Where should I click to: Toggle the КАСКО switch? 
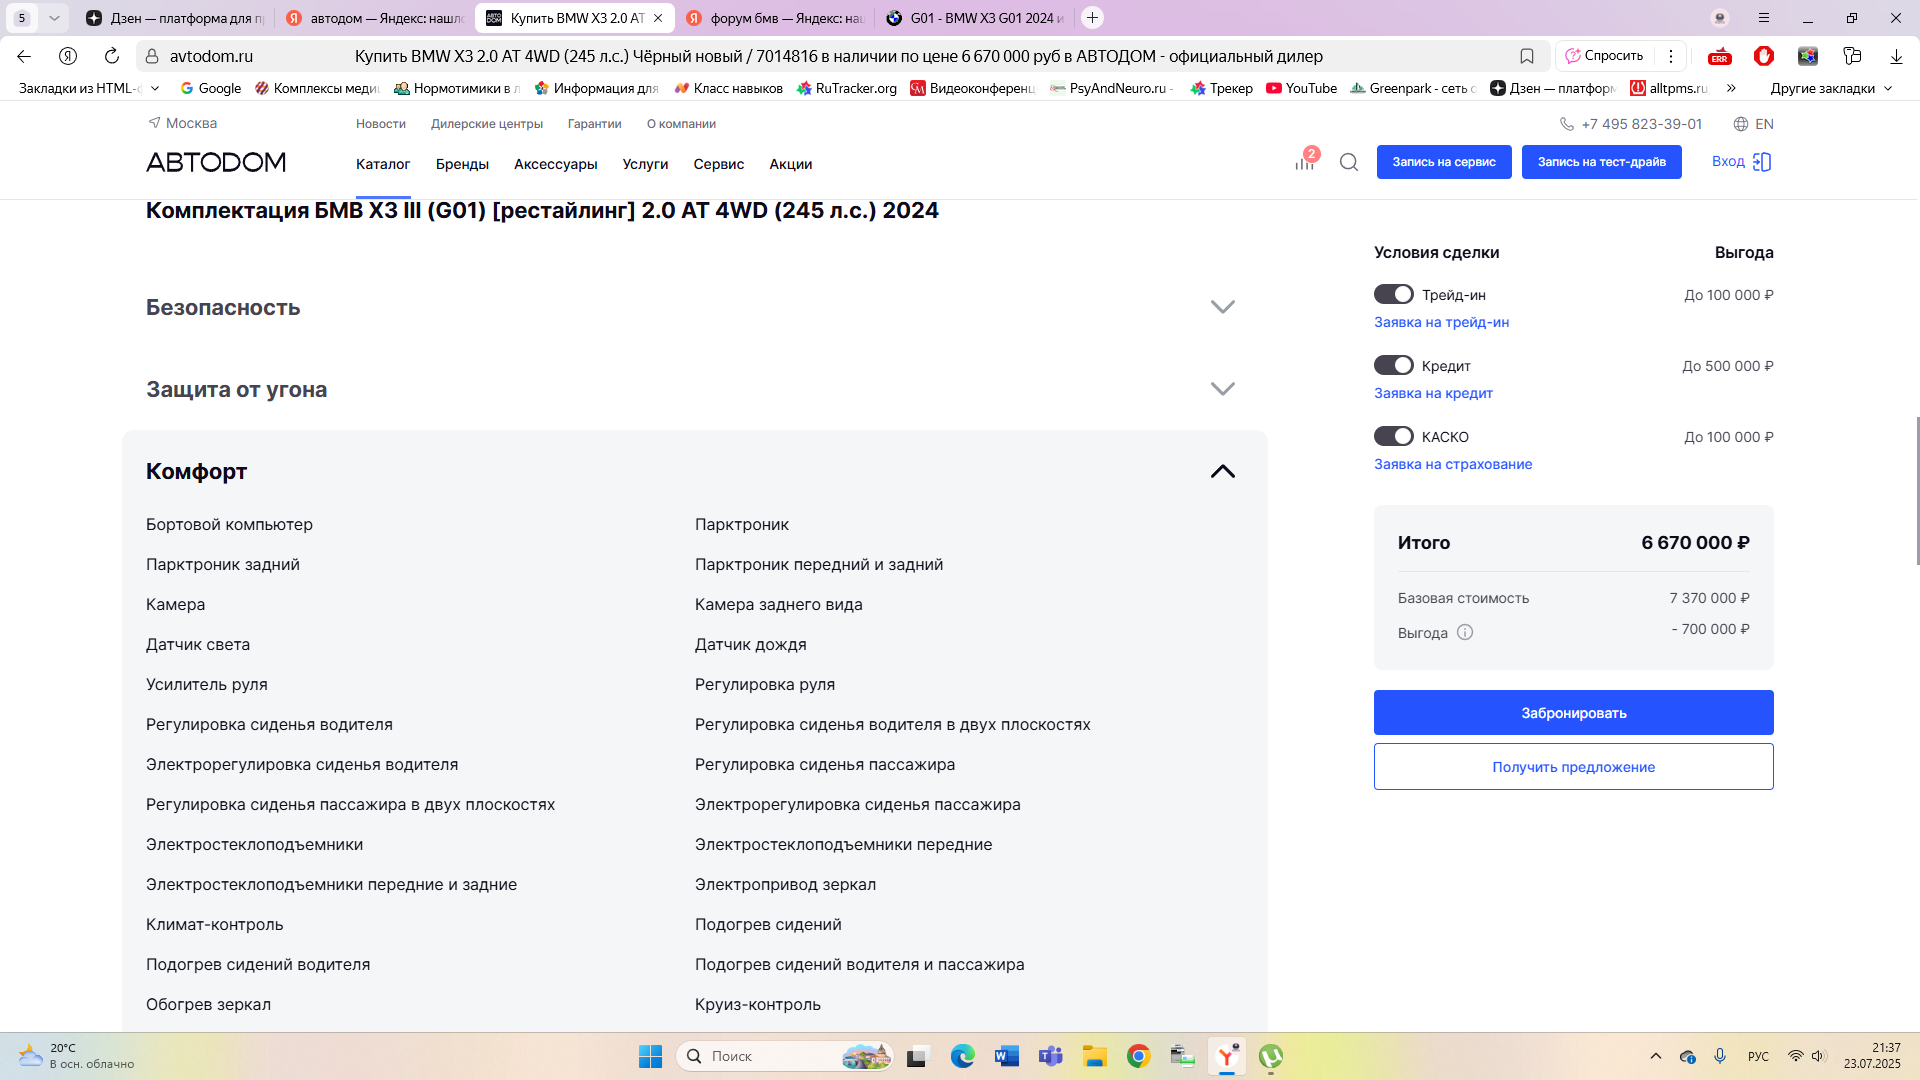pos(1393,436)
